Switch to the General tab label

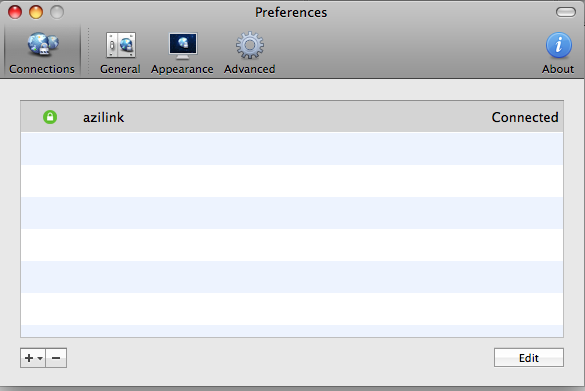(x=120, y=69)
